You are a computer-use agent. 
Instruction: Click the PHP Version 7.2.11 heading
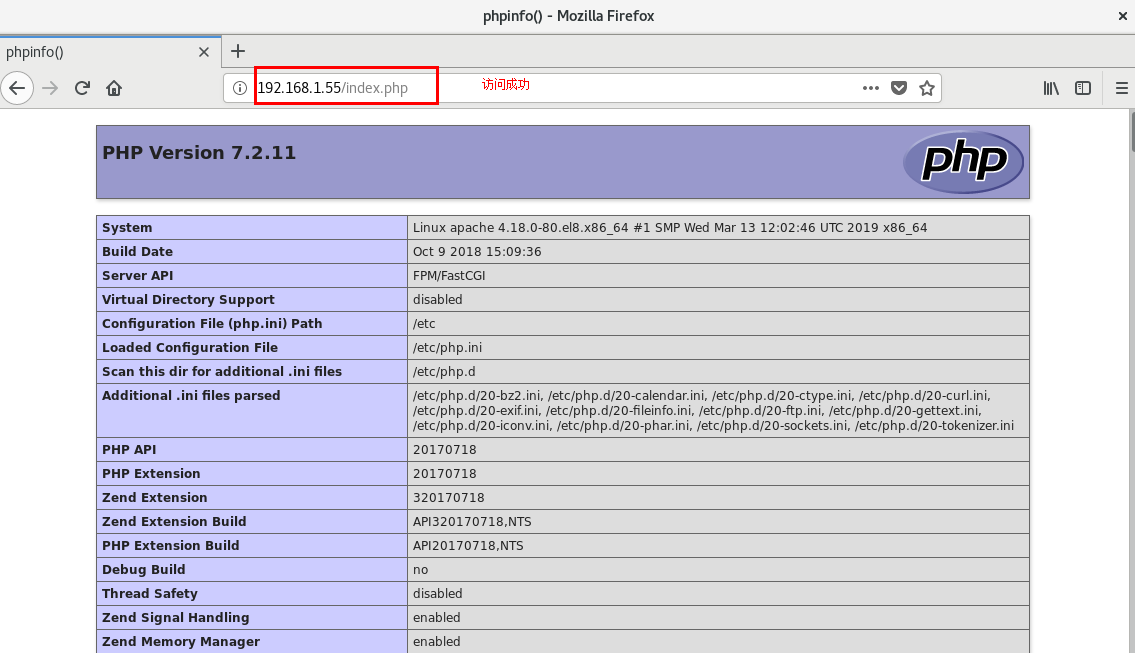click(x=199, y=153)
